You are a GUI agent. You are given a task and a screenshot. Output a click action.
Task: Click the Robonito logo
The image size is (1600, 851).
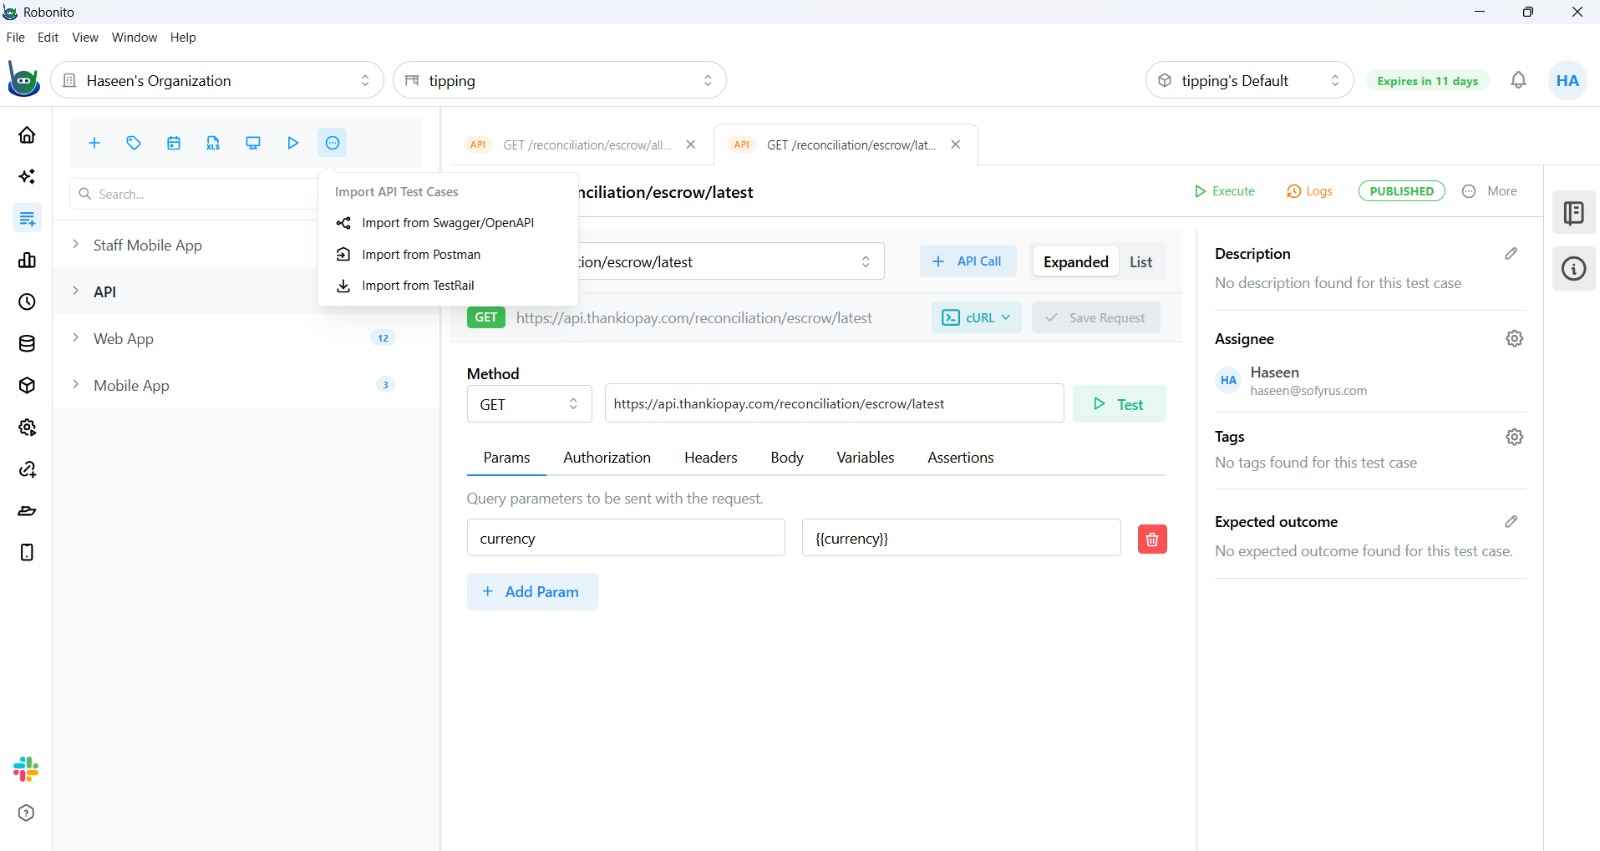click(x=23, y=80)
